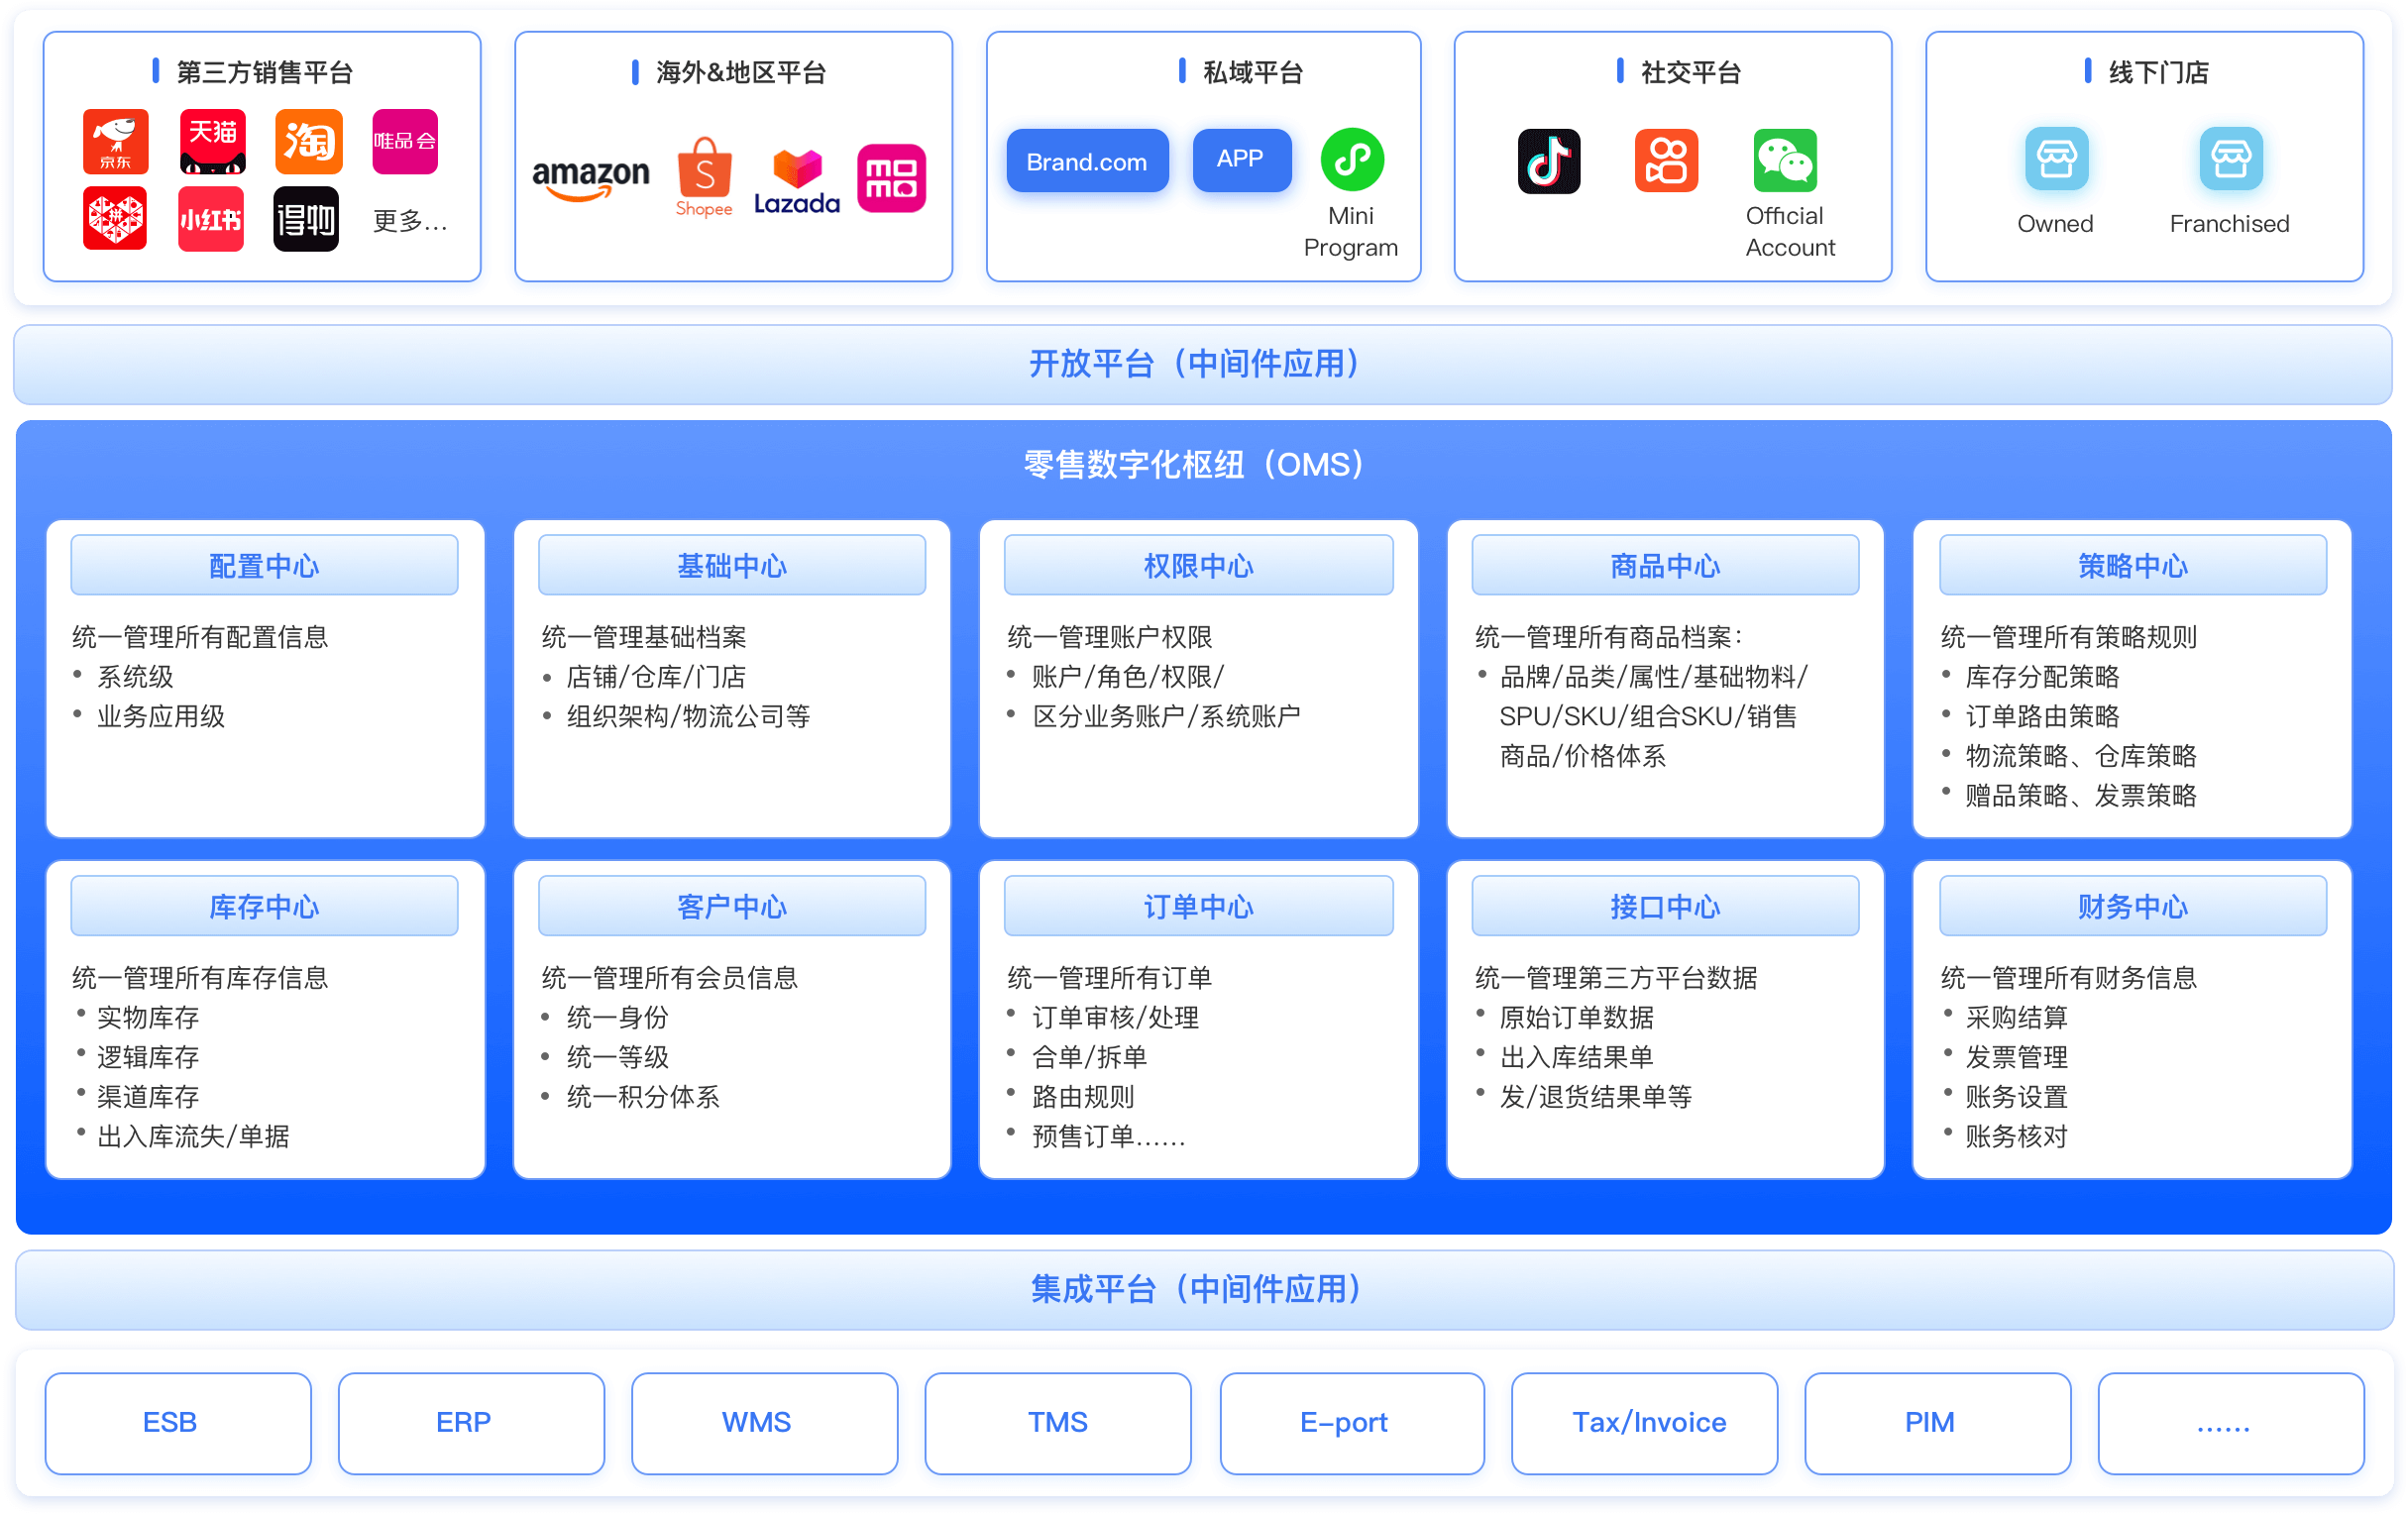This screenshot has width=2408, height=1514.
Task: Click the WeChat Official Account icon
Action: (x=1785, y=160)
